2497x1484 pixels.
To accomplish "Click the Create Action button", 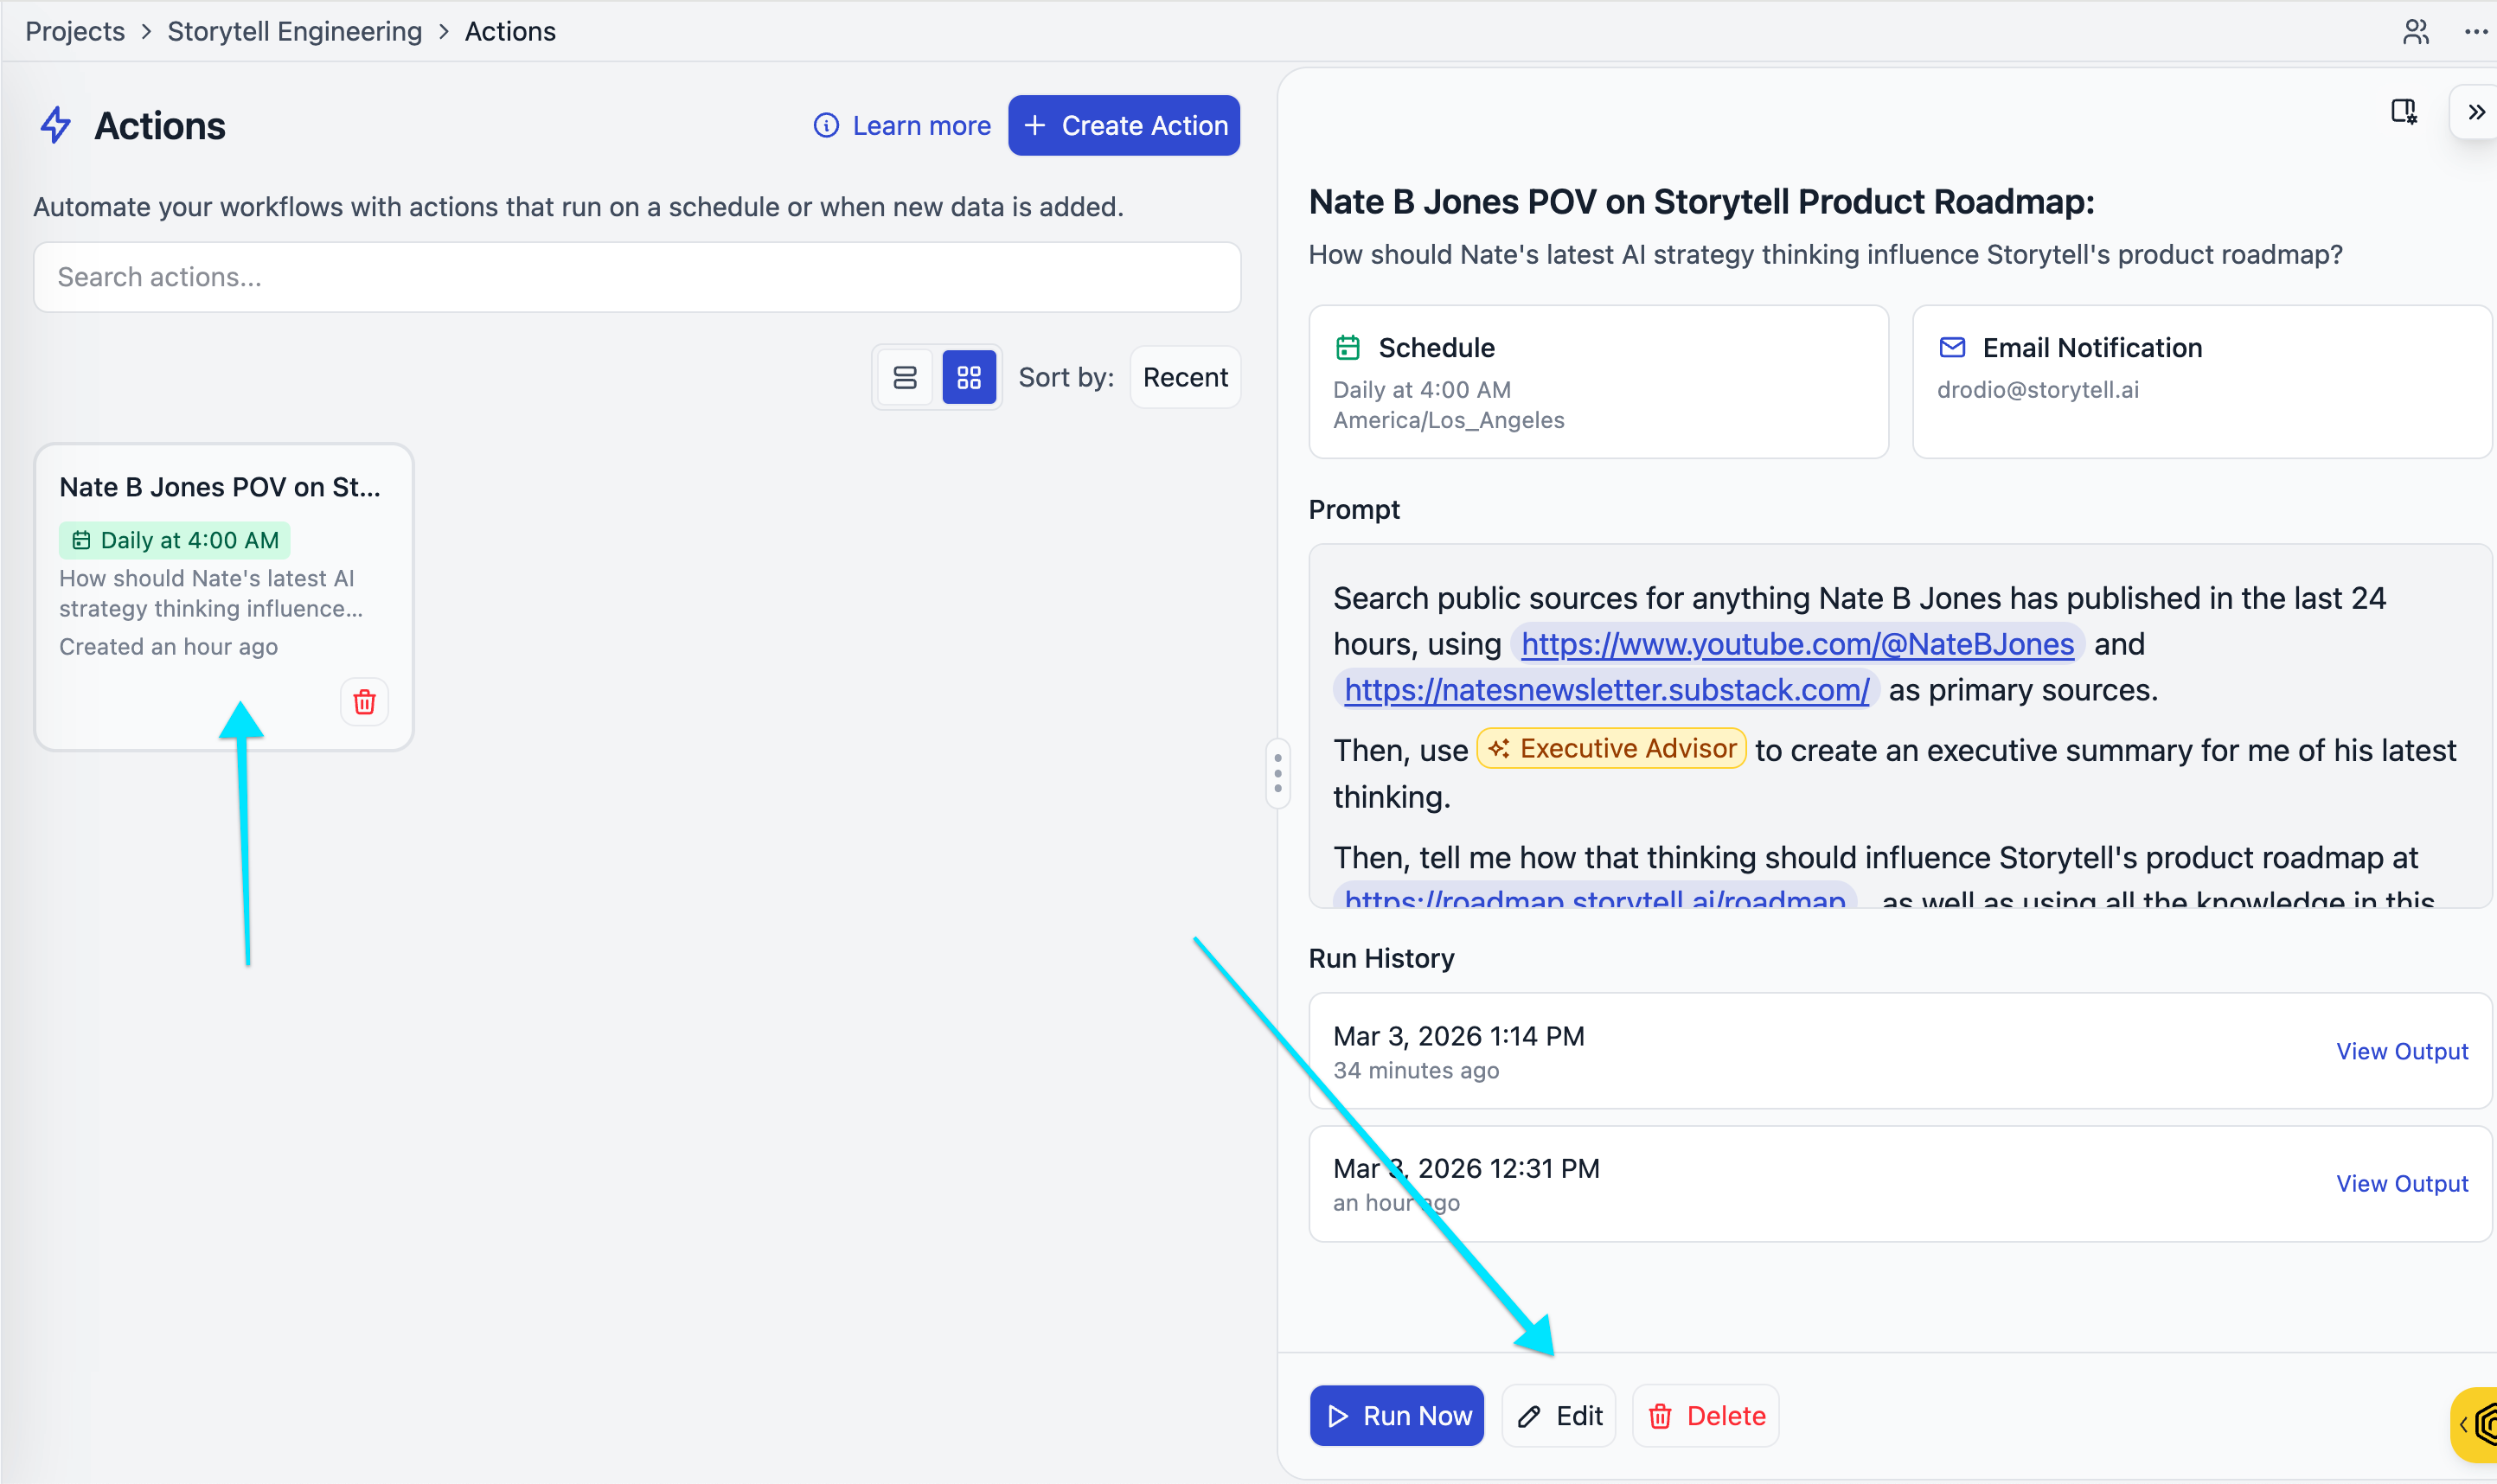I will pos(1124,126).
